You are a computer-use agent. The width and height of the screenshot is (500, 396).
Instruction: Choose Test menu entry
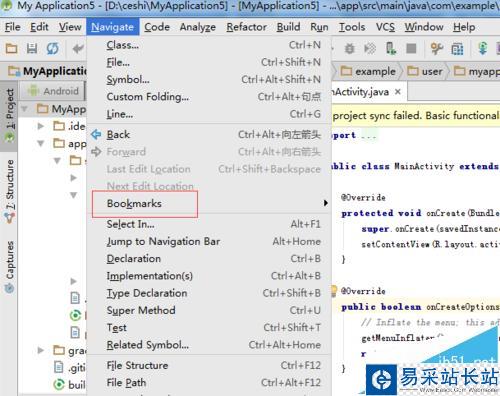(x=209, y=328)
